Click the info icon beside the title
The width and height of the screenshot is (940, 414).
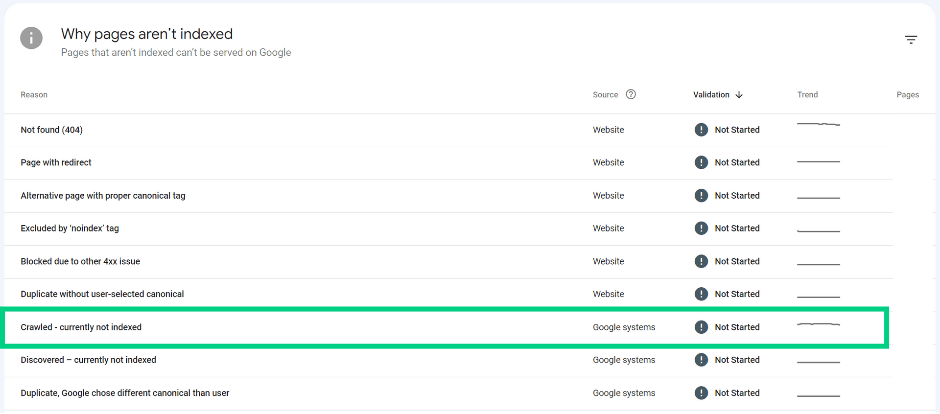tap(31, 38)
